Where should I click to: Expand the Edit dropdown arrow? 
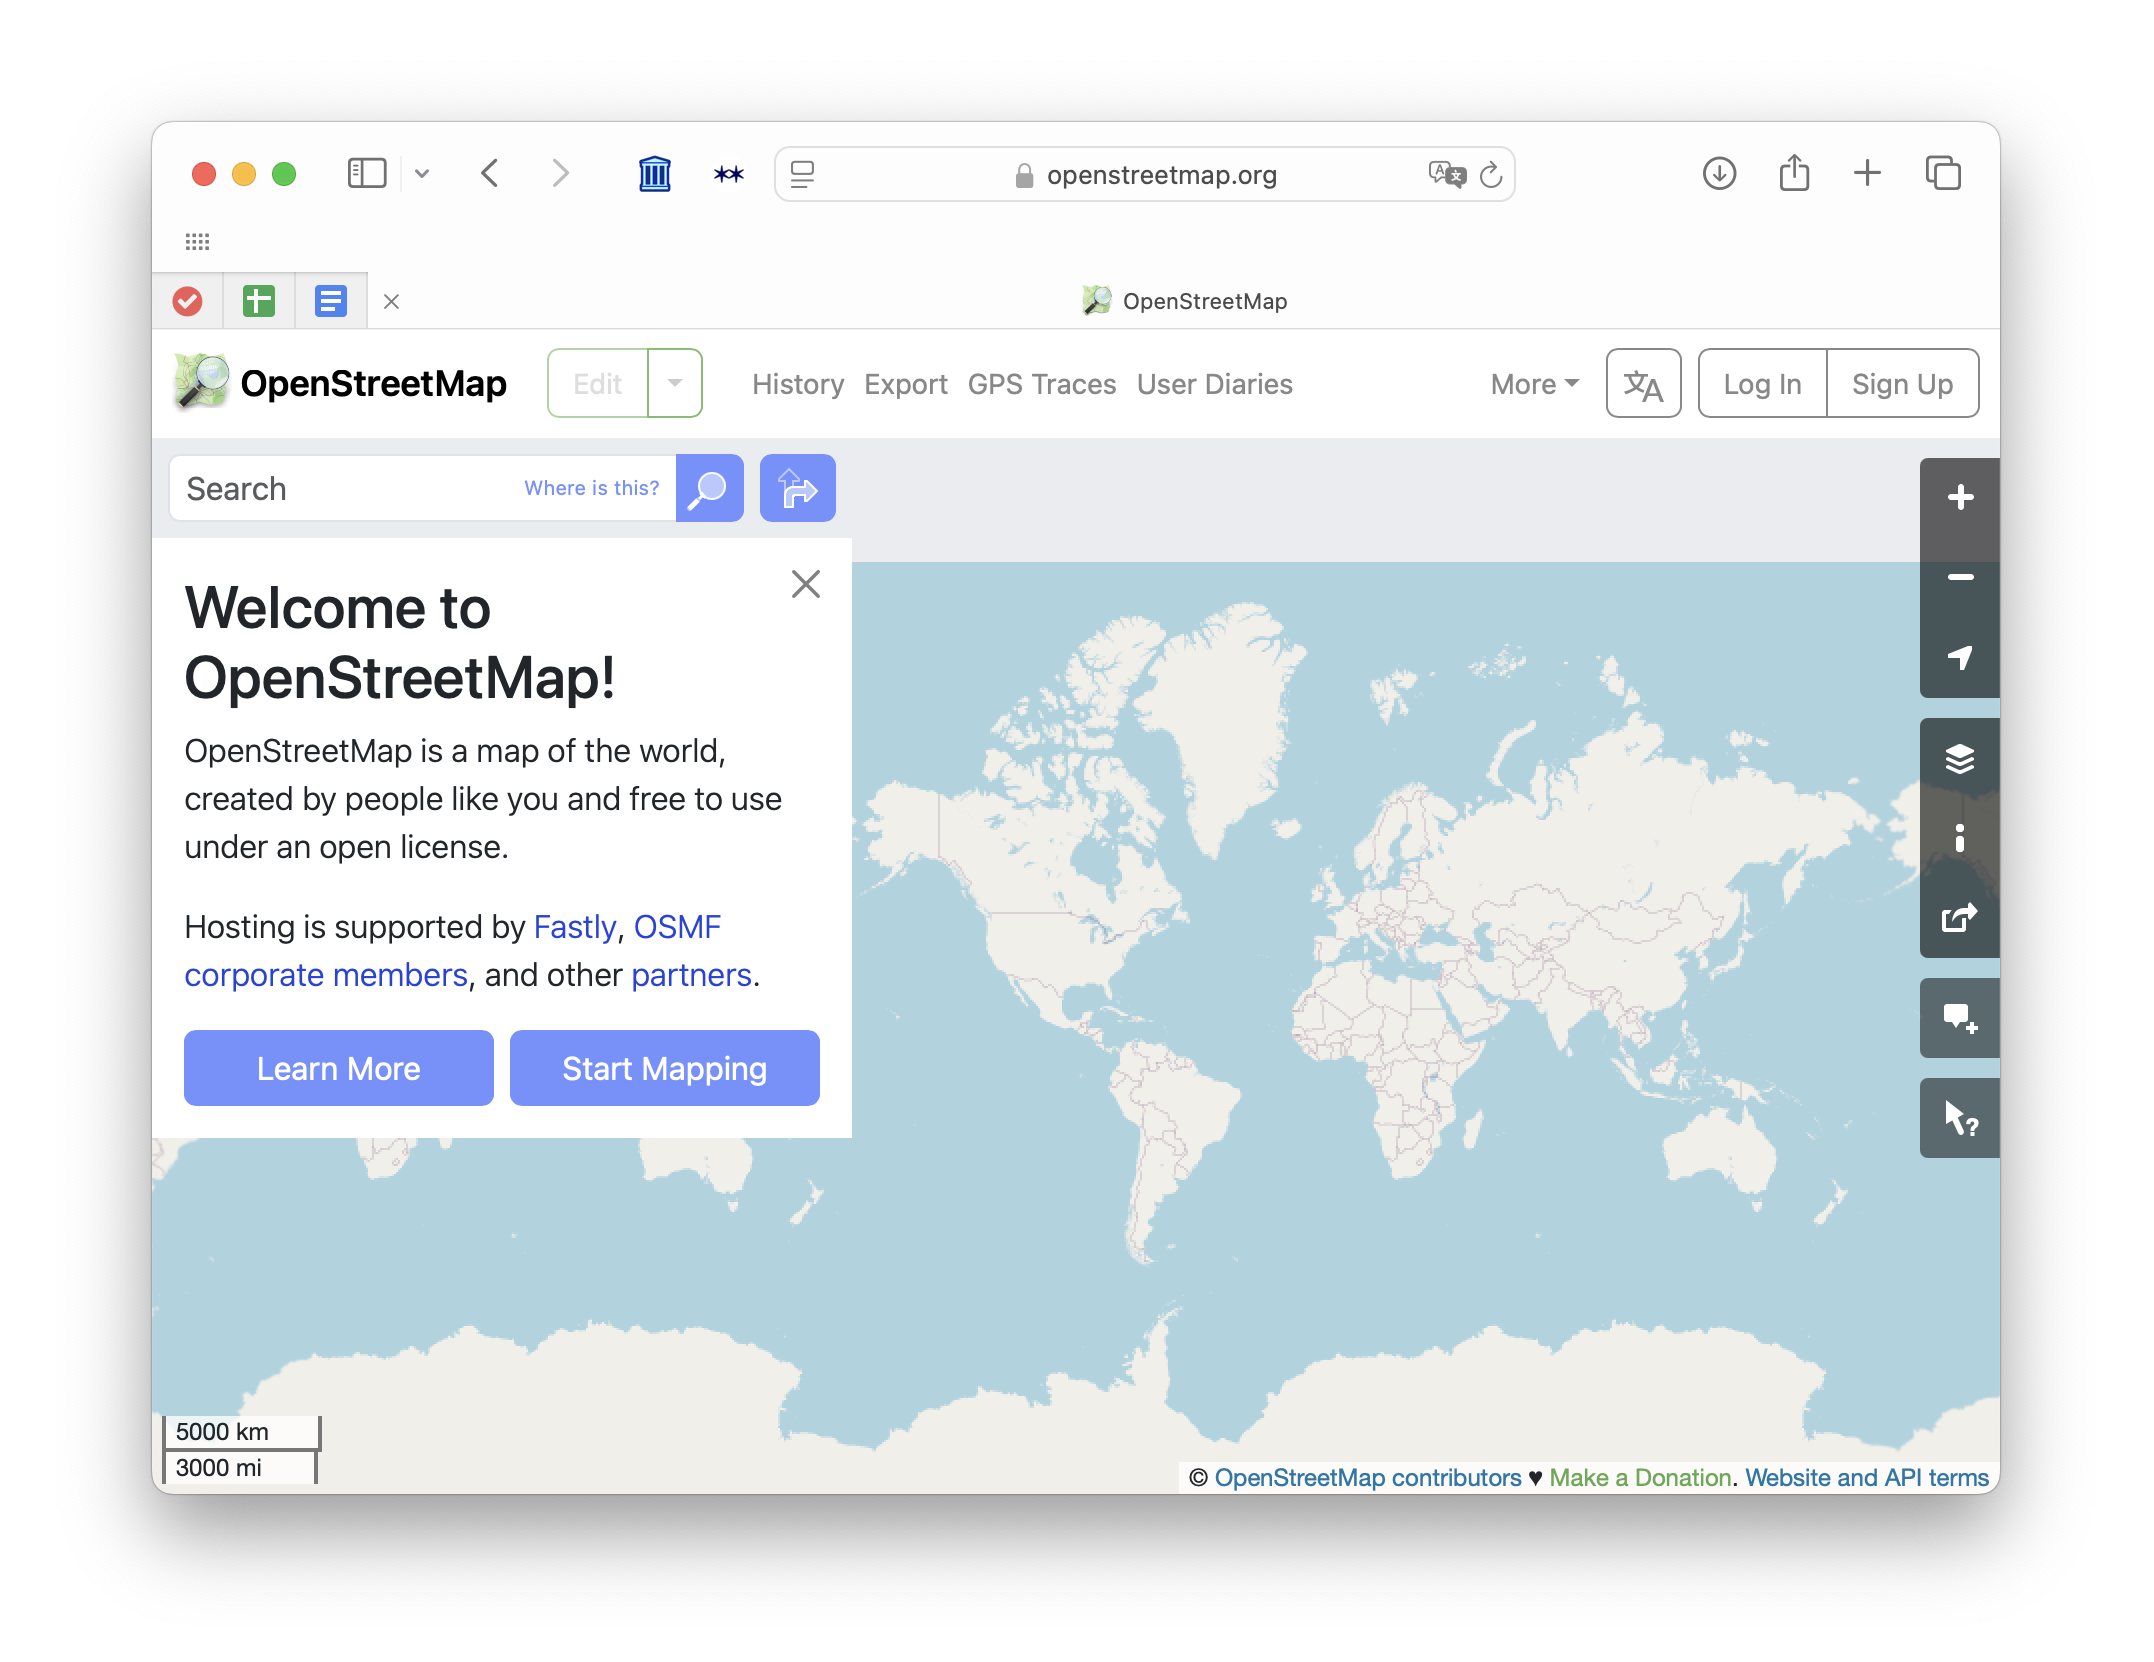pyautogui.click(x=675, y=383)
